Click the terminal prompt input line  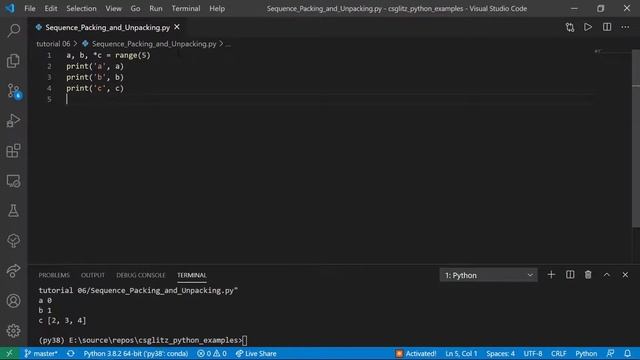143,340
